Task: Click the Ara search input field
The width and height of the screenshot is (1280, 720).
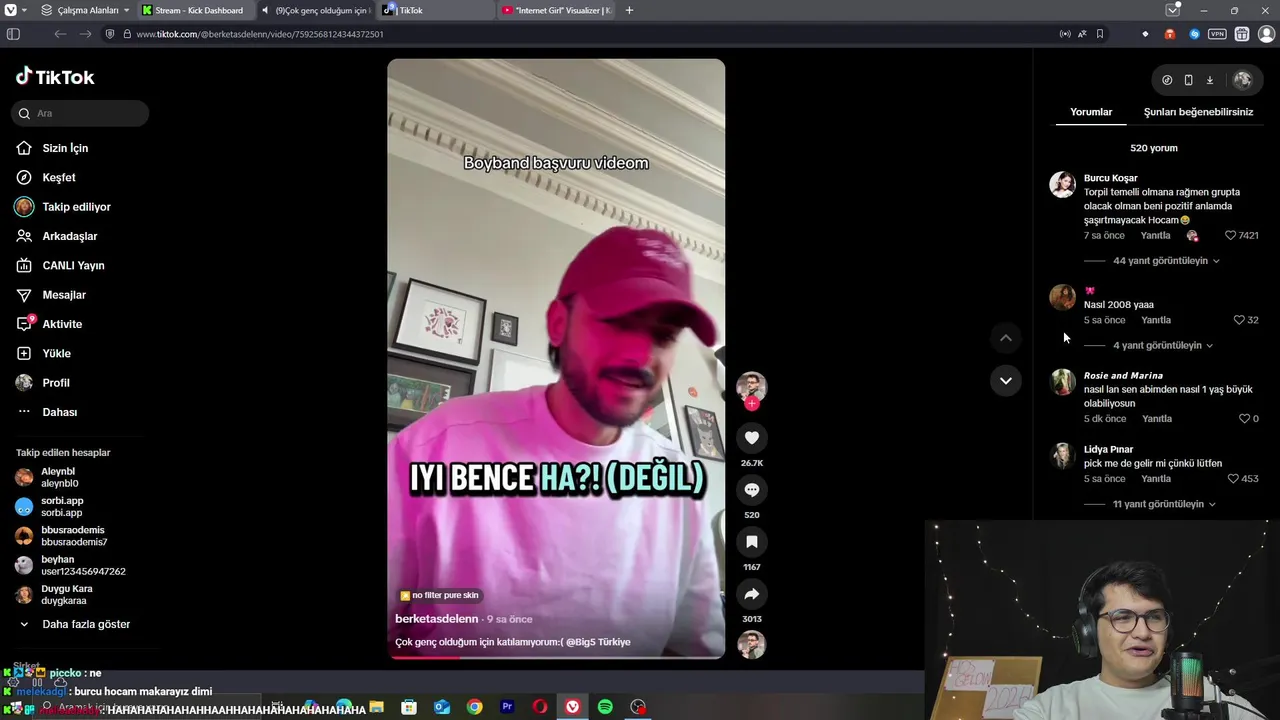Action: point(81,113)
